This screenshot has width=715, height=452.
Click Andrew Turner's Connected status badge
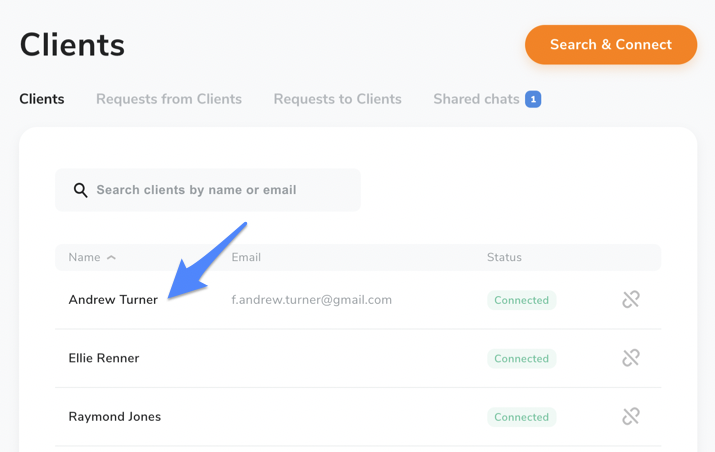(x=522, y=300)
